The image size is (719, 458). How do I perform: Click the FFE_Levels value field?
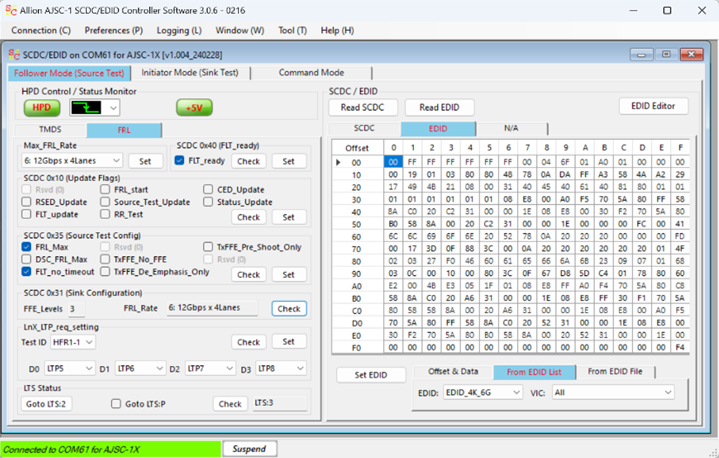(76, 309)
